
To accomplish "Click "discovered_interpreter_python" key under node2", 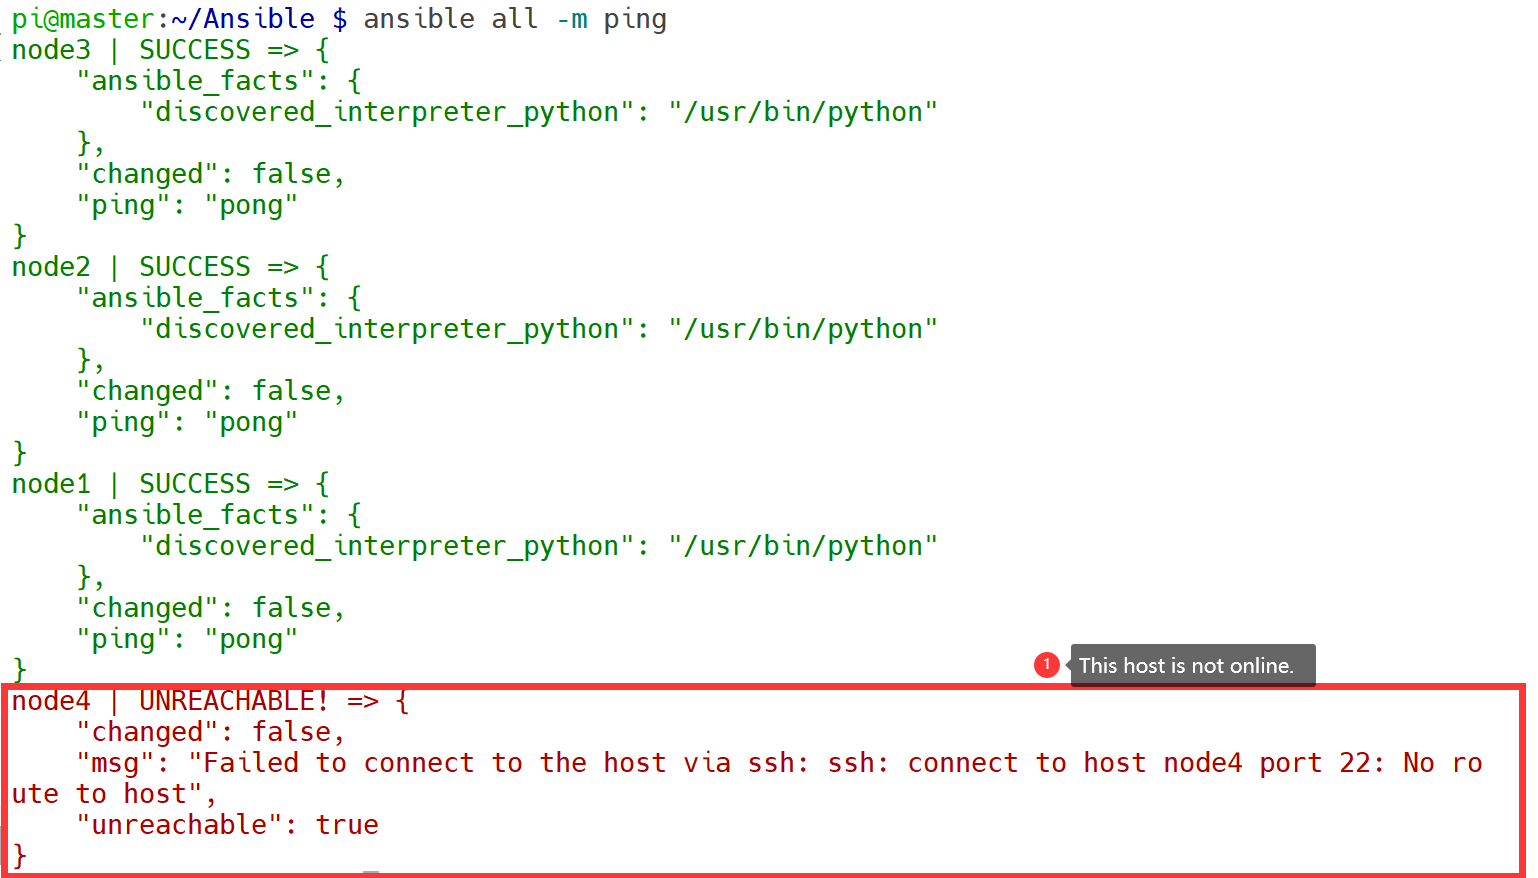I will pos(387,329).
